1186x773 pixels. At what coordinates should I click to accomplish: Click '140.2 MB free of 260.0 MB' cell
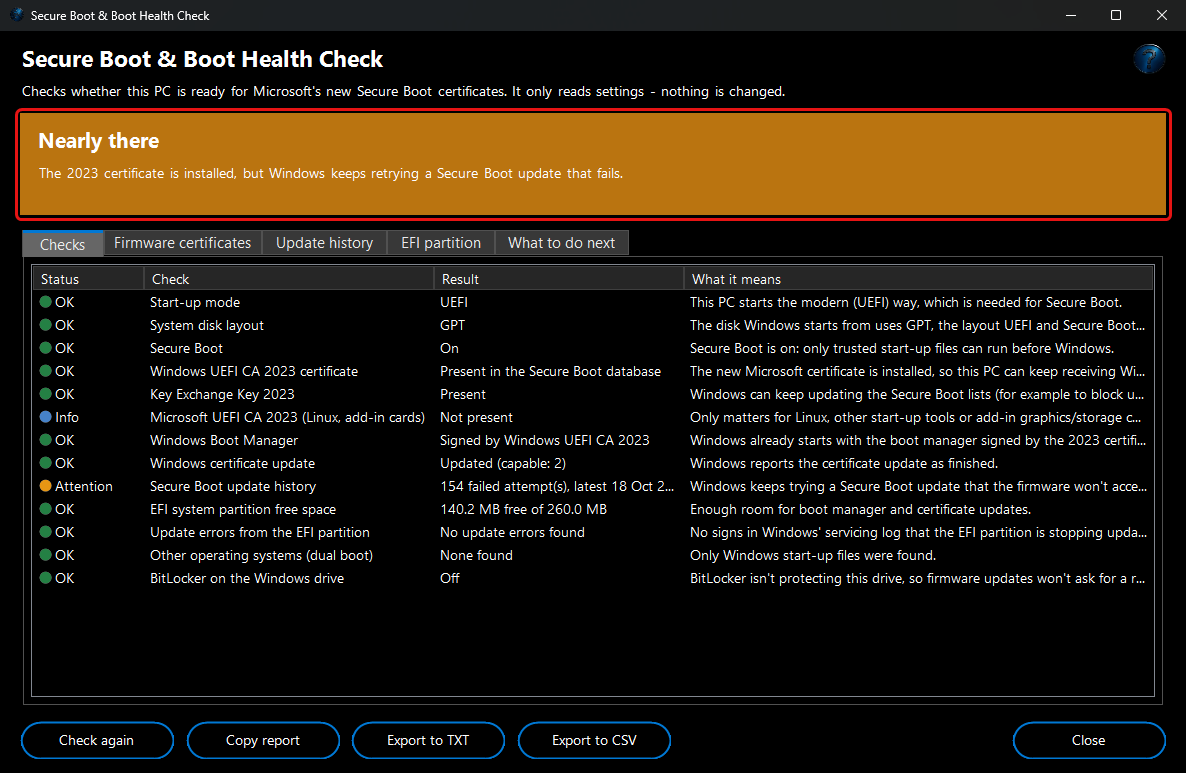523,509
